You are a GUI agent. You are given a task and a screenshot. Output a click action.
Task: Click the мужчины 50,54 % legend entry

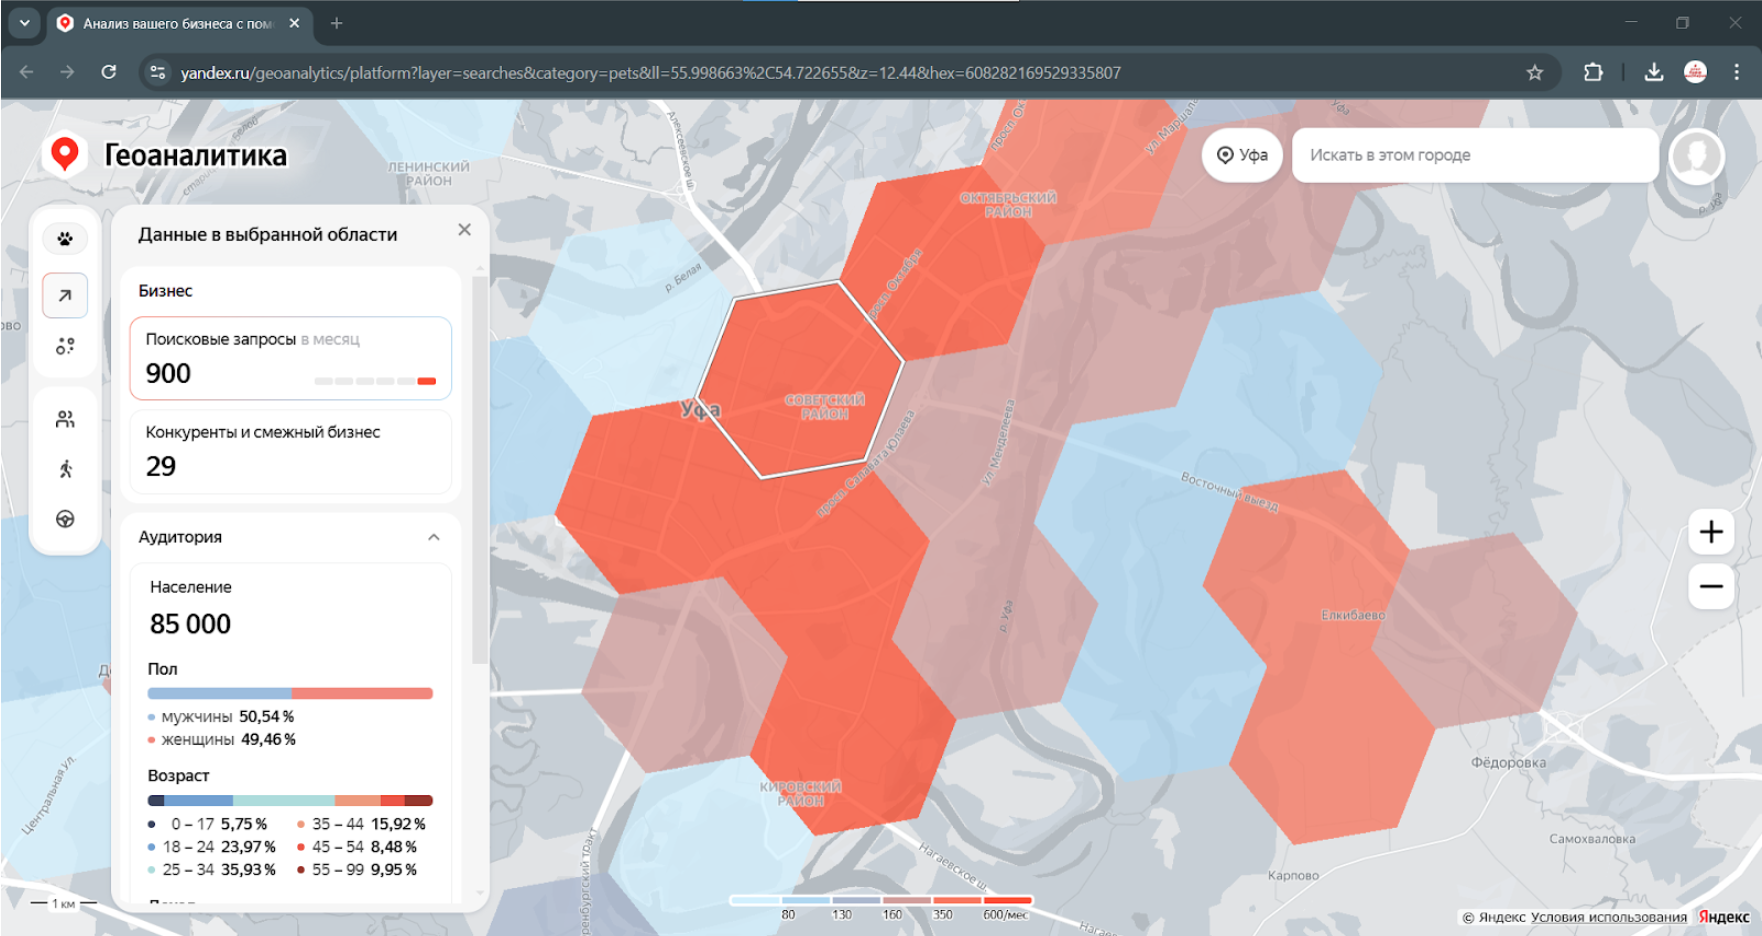click(221, 717)
